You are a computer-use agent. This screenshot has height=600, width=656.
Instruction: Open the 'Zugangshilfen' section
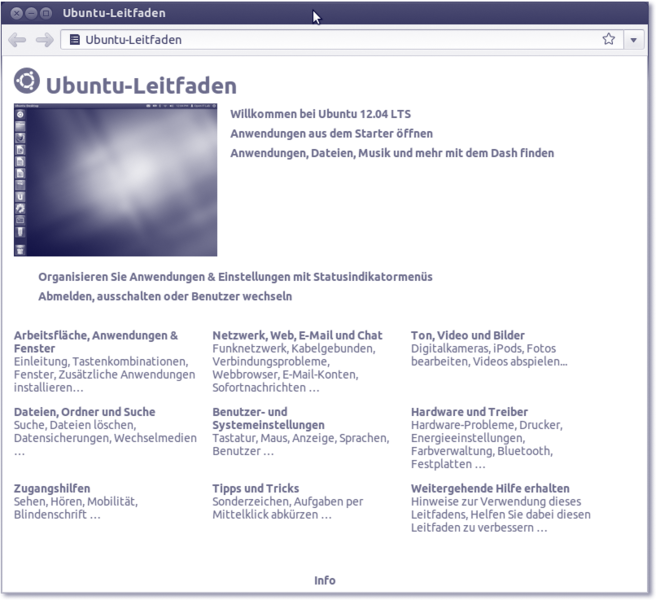coord(52,488)
